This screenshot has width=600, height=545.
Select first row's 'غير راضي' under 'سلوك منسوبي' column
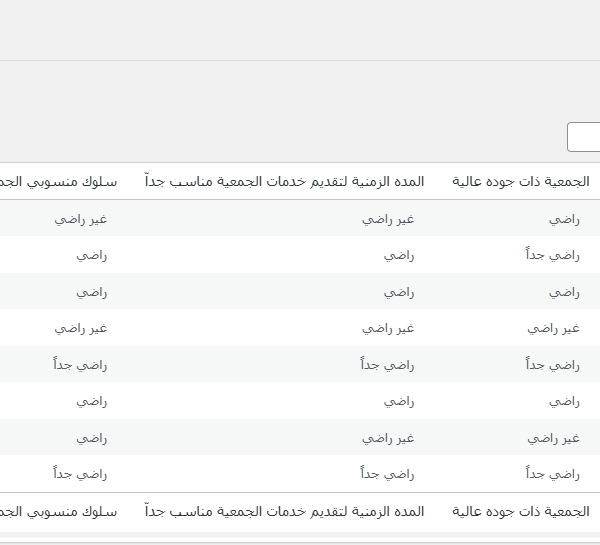point(81,220)
